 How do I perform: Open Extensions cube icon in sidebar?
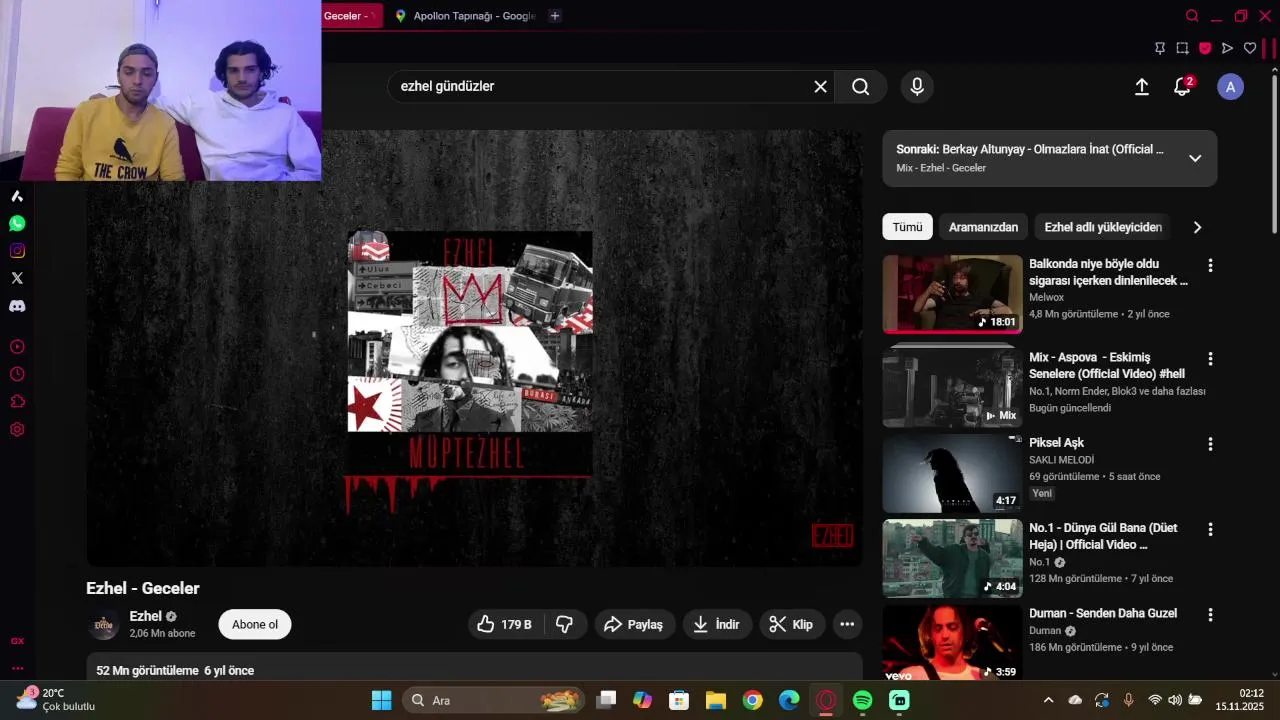(x=17, y=402)
